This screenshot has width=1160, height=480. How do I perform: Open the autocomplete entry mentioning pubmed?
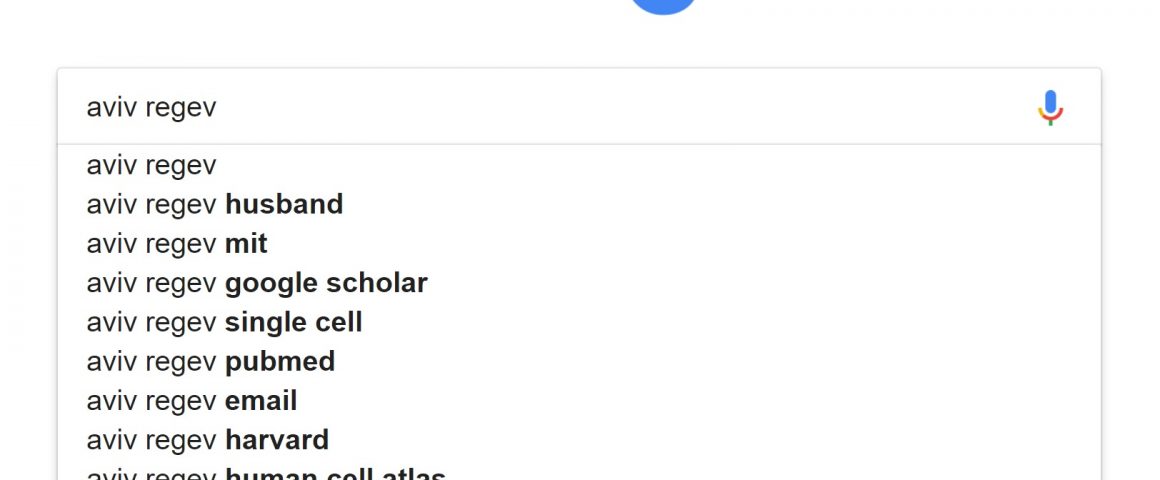click(x=579, y=361)
